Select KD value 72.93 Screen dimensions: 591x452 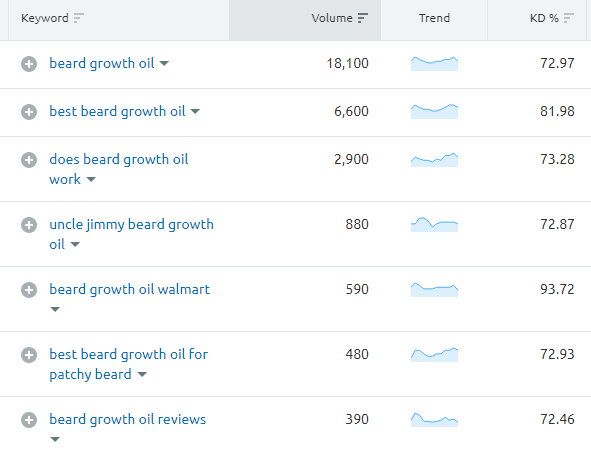(557, 354)
